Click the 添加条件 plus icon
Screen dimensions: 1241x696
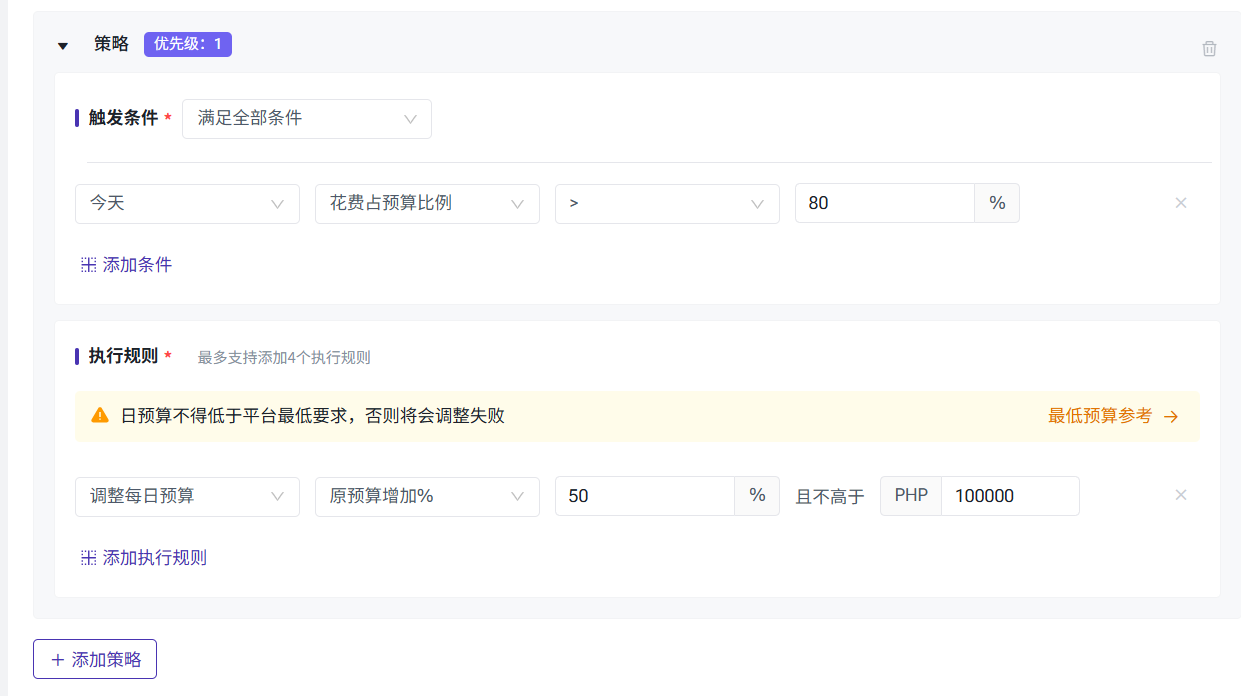pos(88,265)
